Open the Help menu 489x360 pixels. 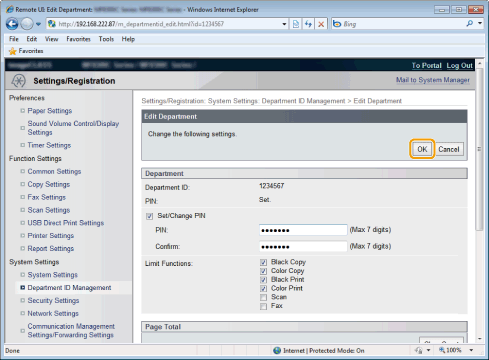coord(128,39)
